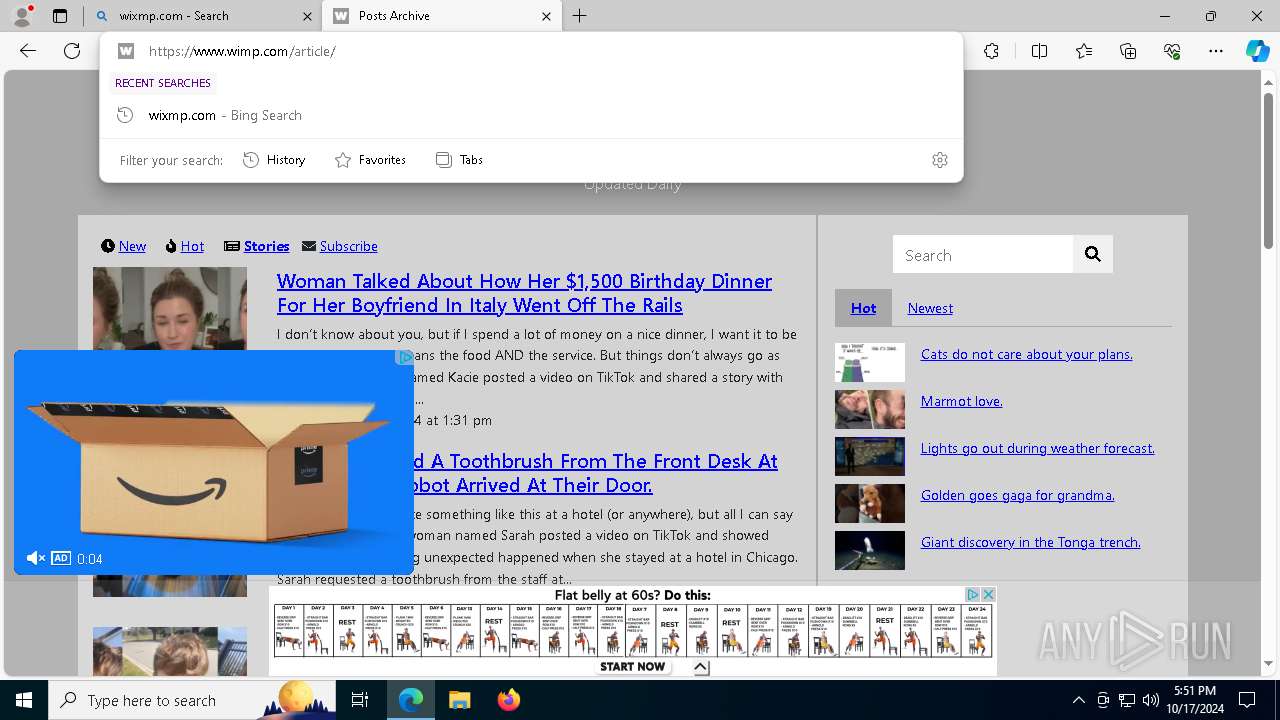Show hidden system tray icons
Screen dimensions: 1280x720
coord(1078,700)
